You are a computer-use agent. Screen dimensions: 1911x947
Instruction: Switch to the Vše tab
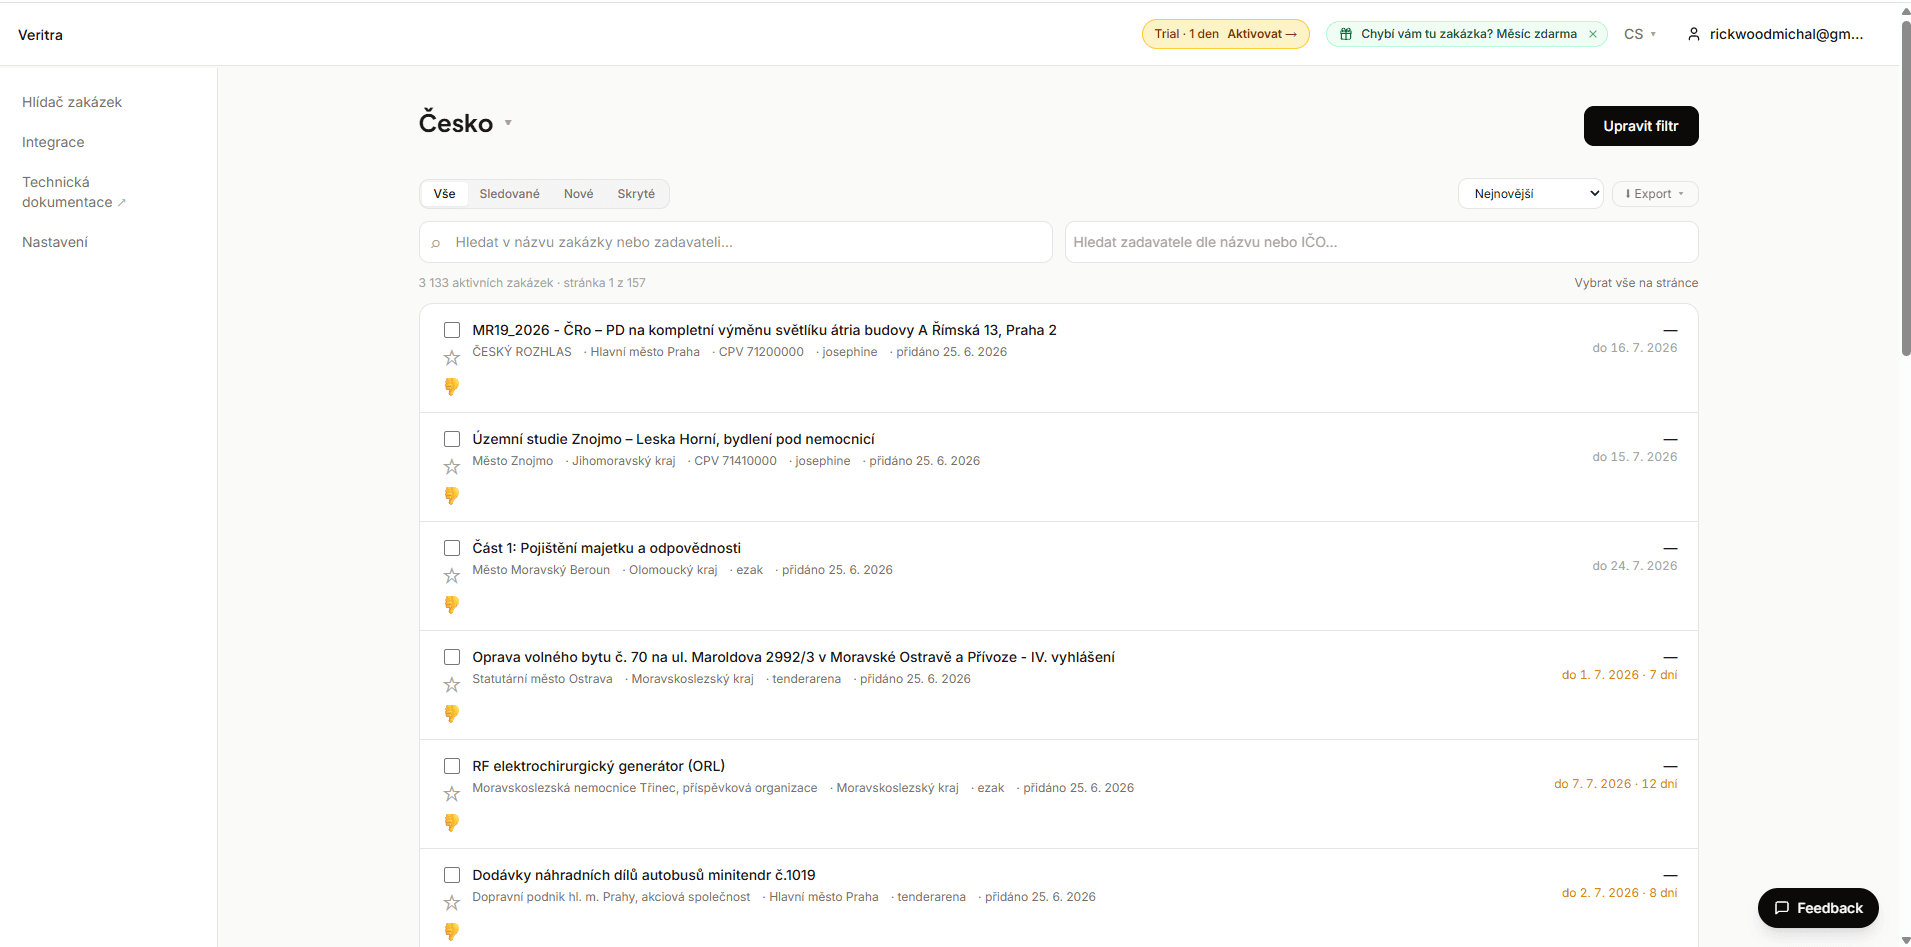pos(445,194)
